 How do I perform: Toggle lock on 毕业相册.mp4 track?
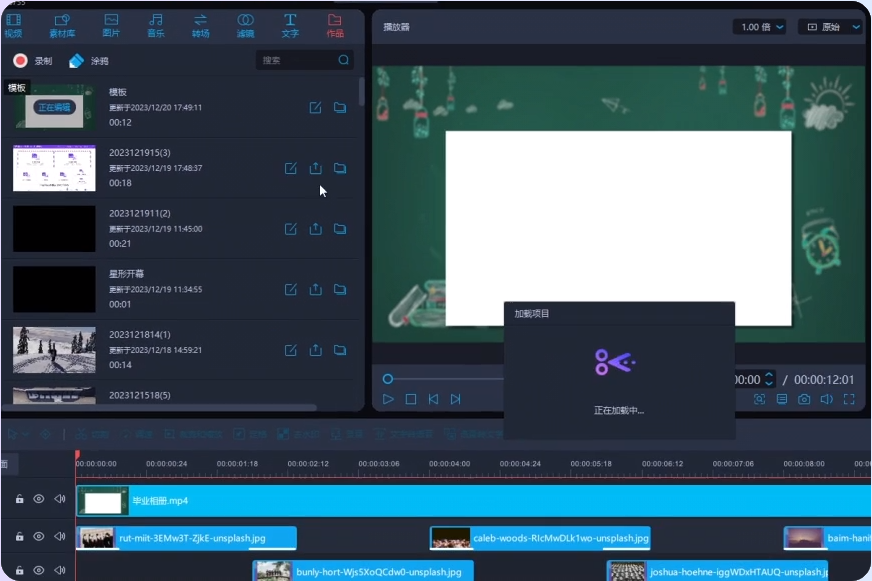pos(19,499)
